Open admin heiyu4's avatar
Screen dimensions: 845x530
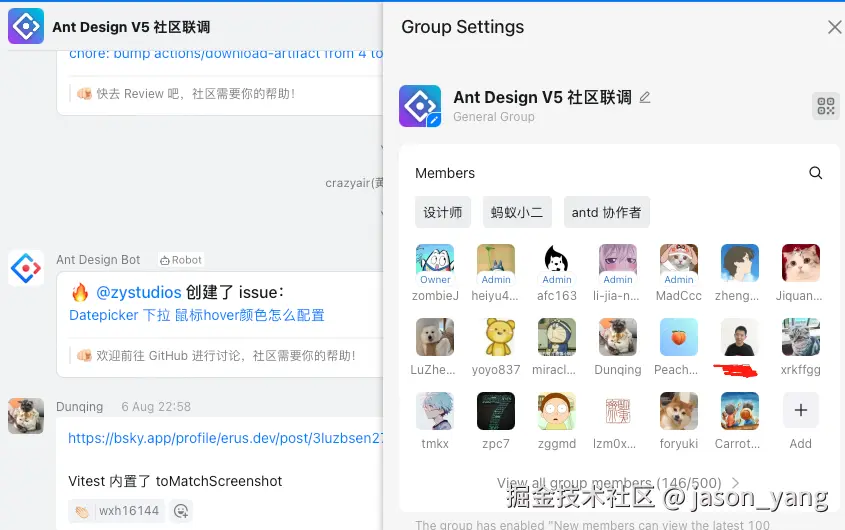tap(496, 263)
